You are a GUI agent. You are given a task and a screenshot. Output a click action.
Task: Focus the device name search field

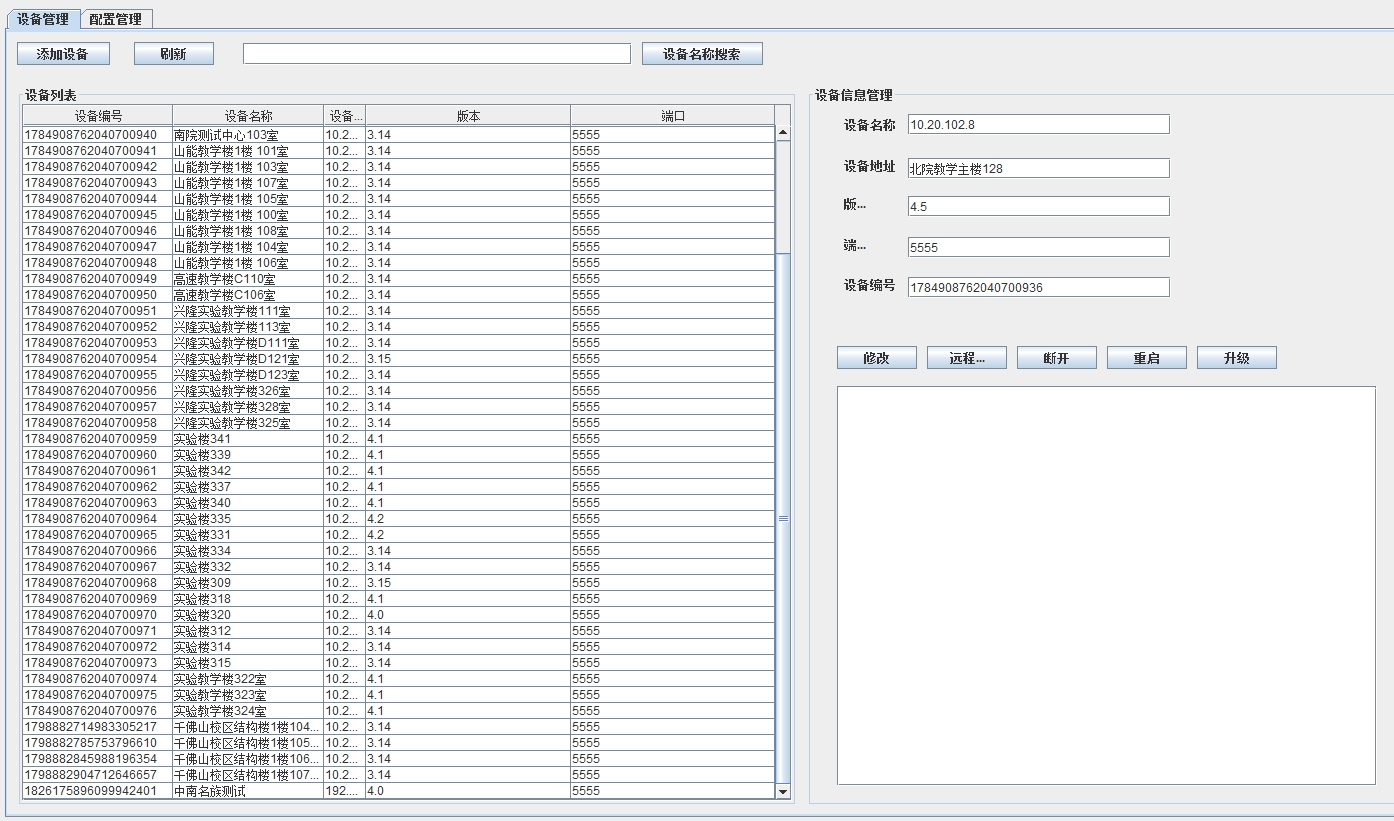tap(436, 54)
